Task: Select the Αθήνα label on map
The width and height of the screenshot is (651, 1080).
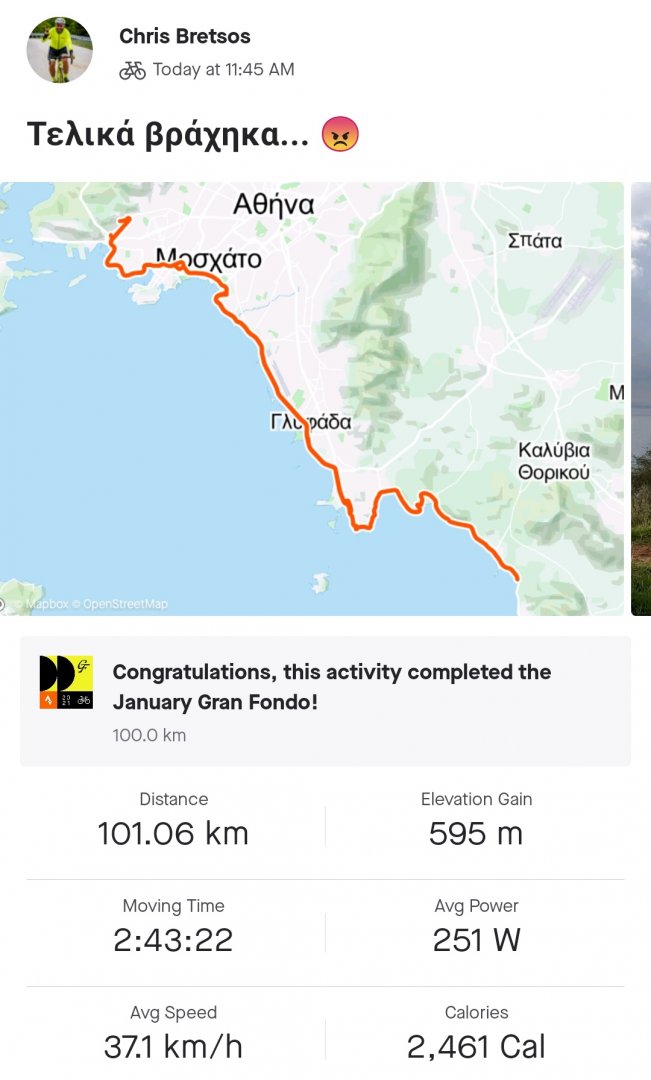Action: tap(273, 205)
